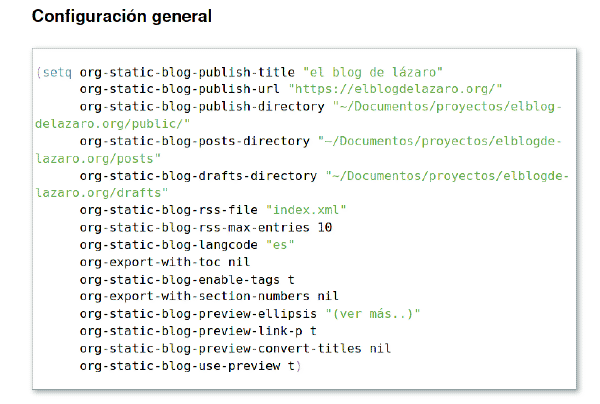Click 'org-static-blog-publish-url' variable name
This screenshot has width=600, height=404.
pyautogui.click(x=179, y=89)
